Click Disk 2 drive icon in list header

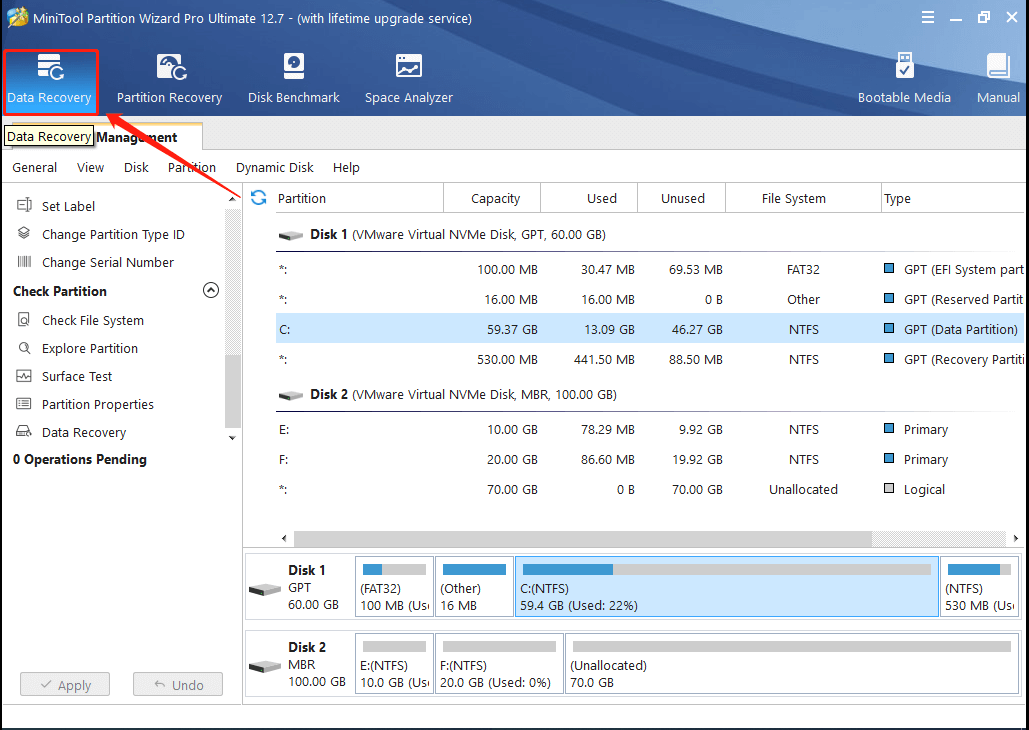tap(290, 395)
